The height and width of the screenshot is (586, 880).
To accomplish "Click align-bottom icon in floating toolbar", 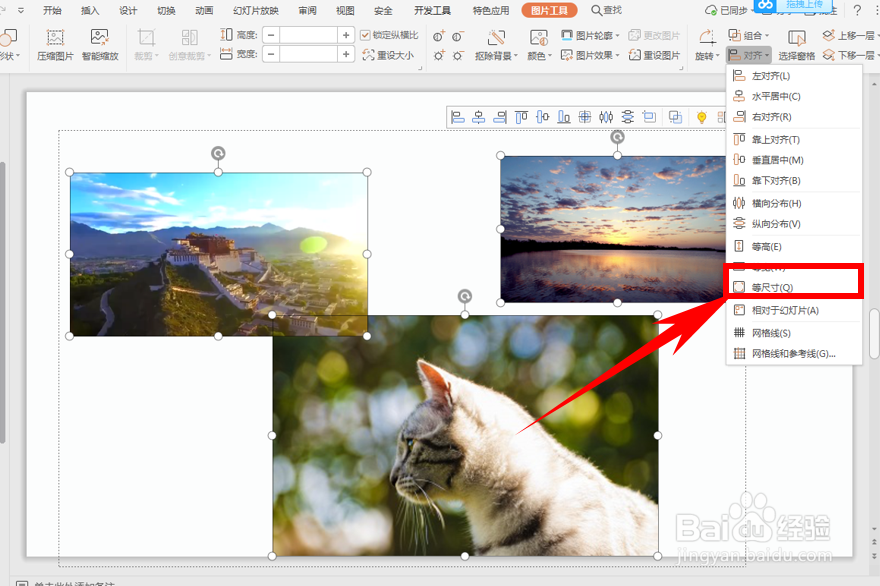I will point(564,117).
